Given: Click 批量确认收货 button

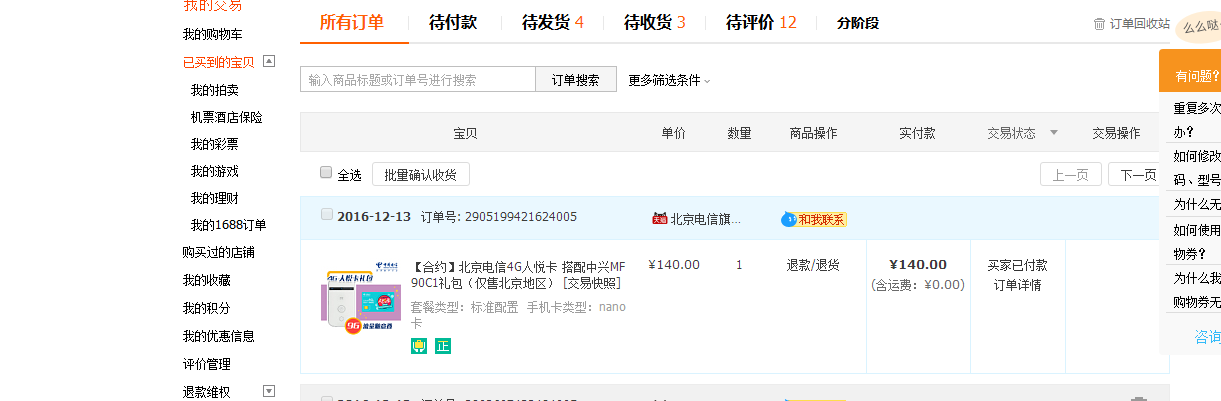Looking at the screenshot, I should tap(421, 174).
